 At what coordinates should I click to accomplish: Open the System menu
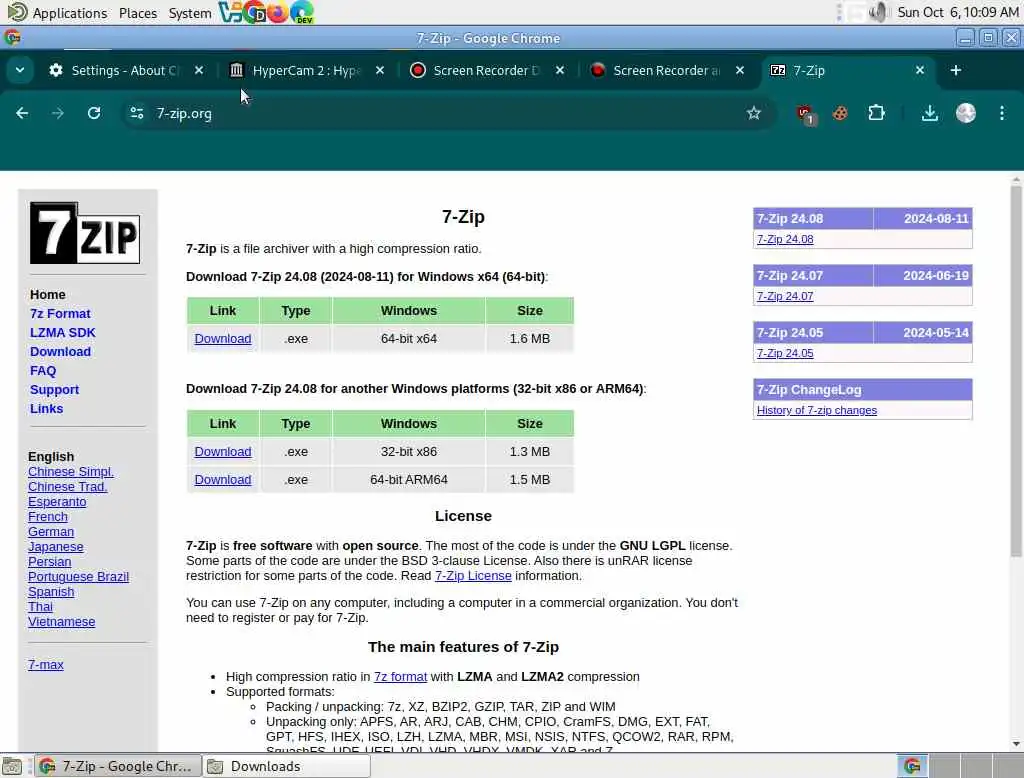[x=189, y=12]
